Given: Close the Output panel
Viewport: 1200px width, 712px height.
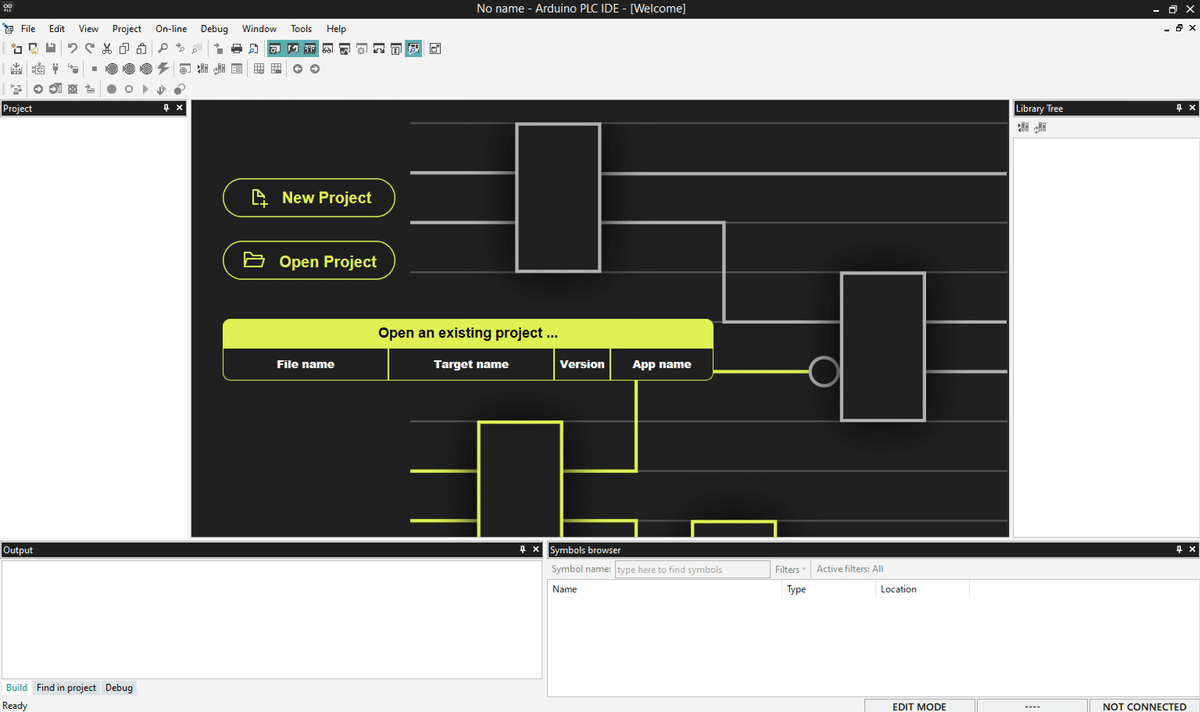Looking at the screenshot, I should [x=536, y=550].
